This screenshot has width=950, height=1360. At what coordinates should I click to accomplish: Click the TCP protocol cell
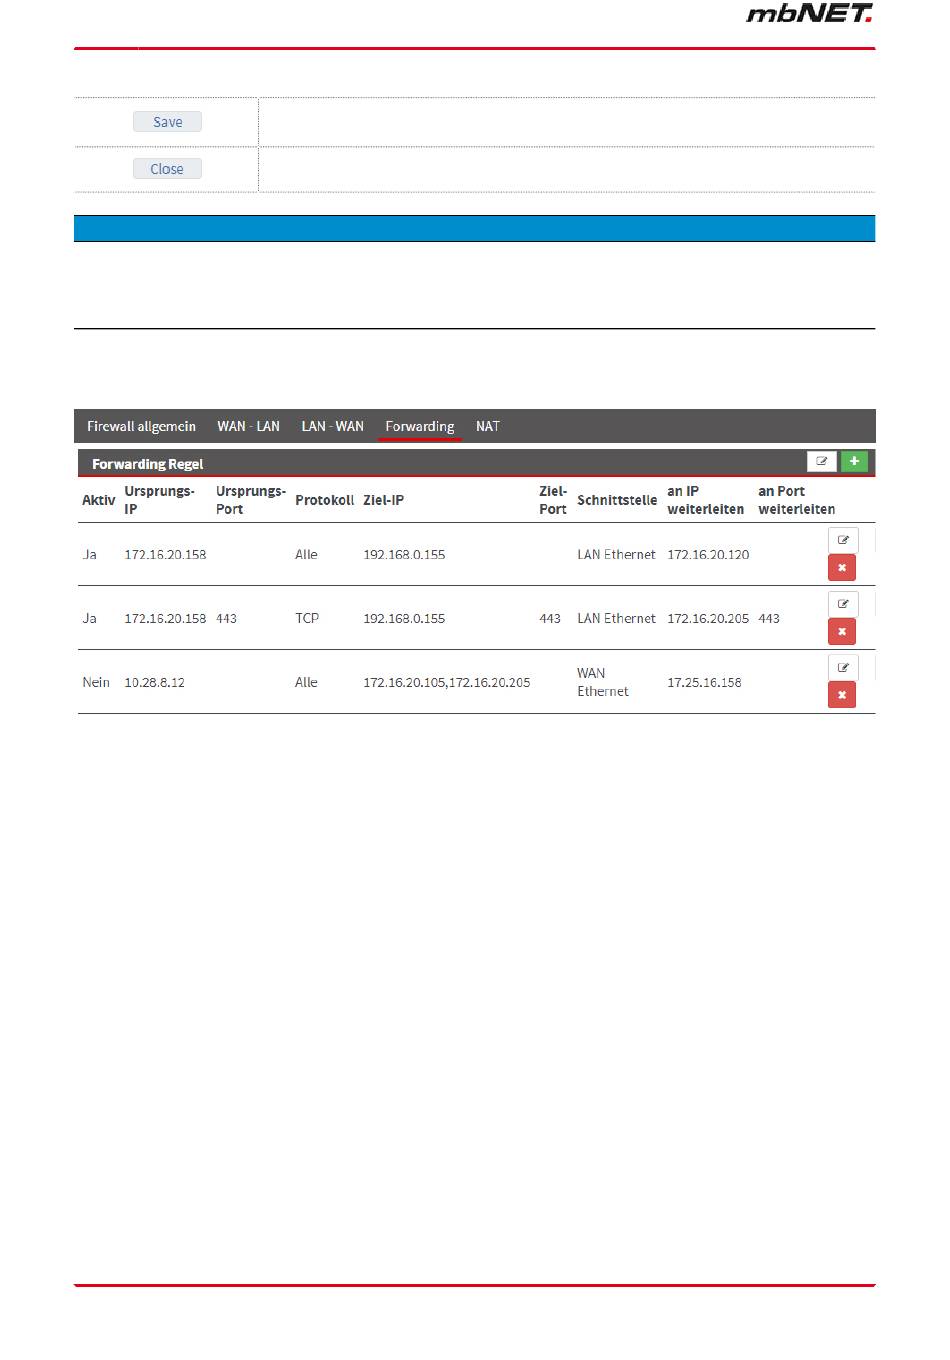[x=307, y=618]
